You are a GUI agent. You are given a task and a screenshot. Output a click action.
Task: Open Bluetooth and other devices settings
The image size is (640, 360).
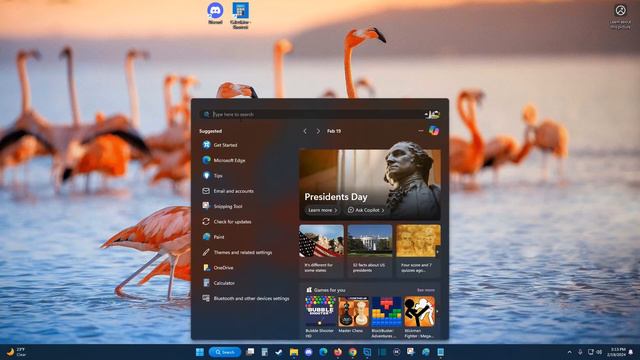246,298
